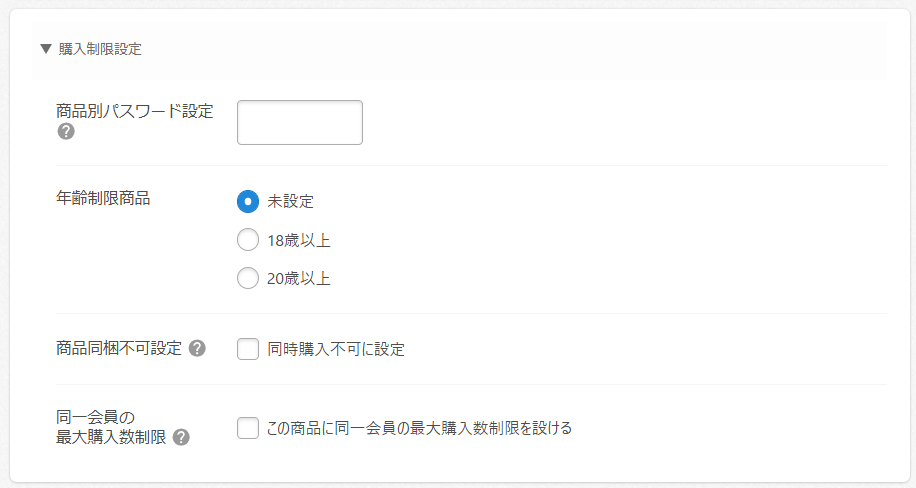This screenshot has height=488, width=916.
Task: Focus the 商品別パスワード設定 input box
Action: click(299, 122)
